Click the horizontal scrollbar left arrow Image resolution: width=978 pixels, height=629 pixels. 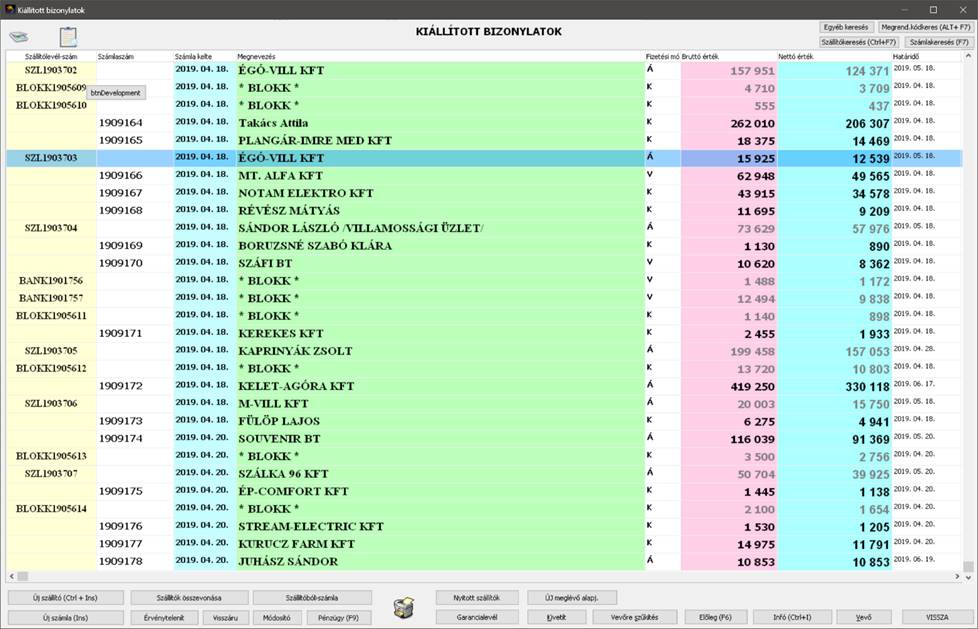(11, 577)
